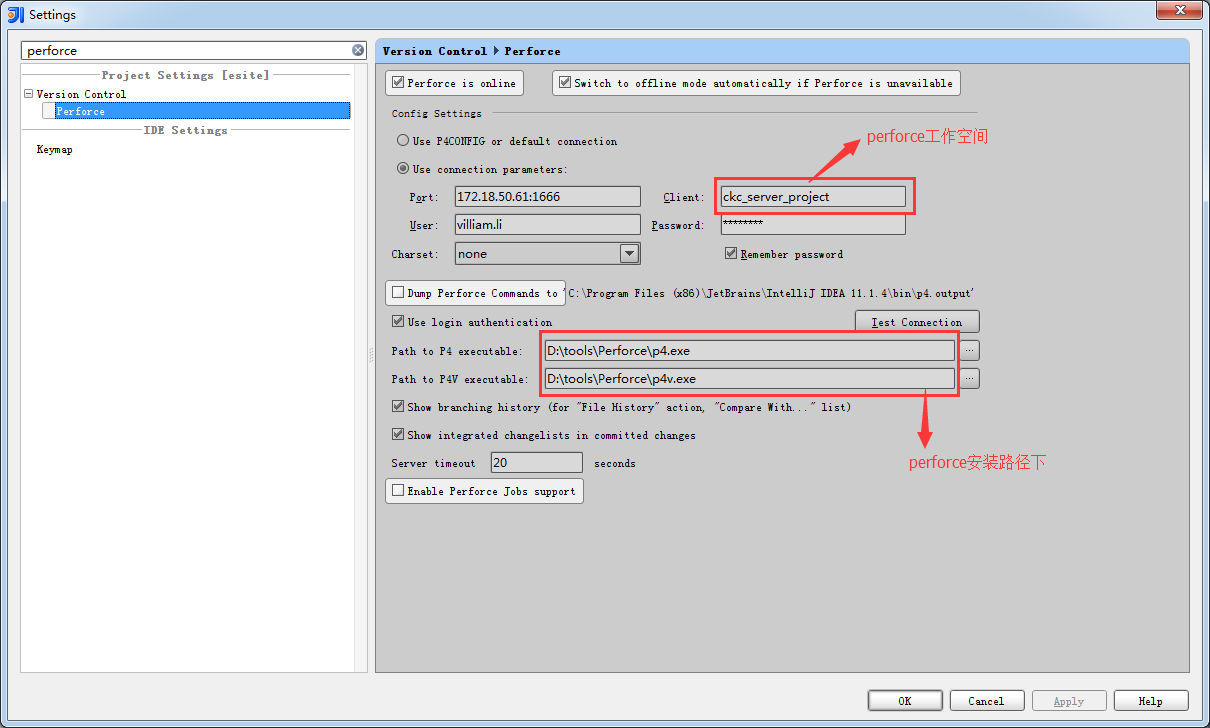Toggle Switch to offline mode automatically checkbox
The height and width of the screenshot is (728, 1210).
[x=565, y=83]
